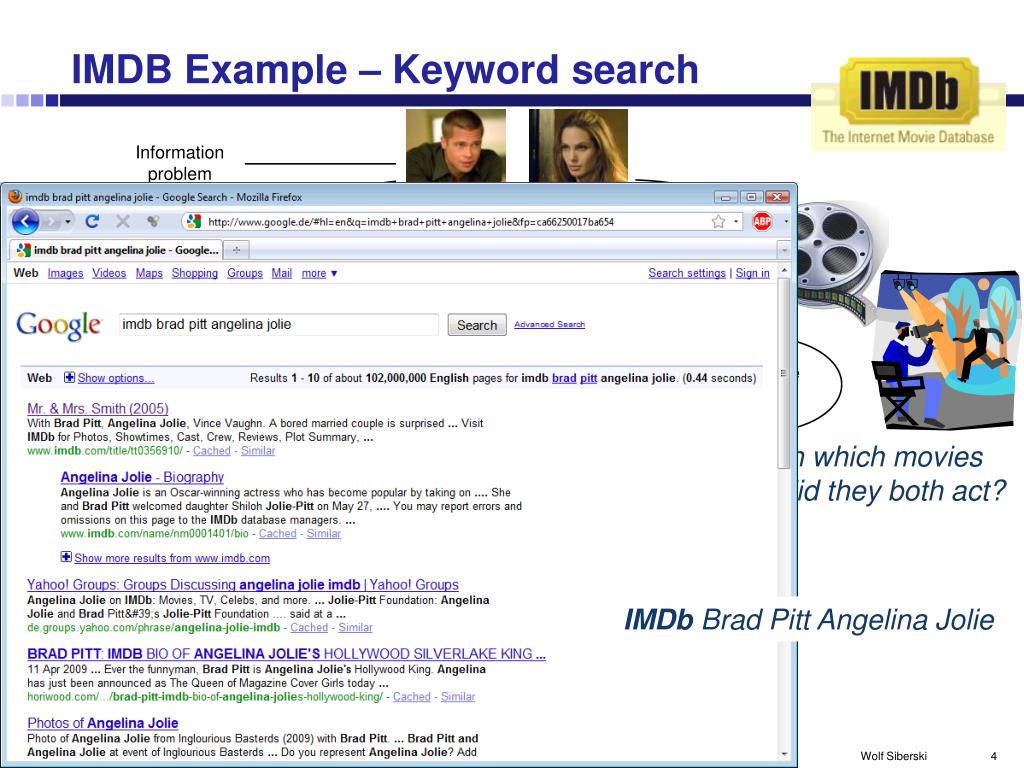1024x768 pixels.
Task: Click the Firefox back arrow button
Action: pyautogui.click(x=25, y=222)
